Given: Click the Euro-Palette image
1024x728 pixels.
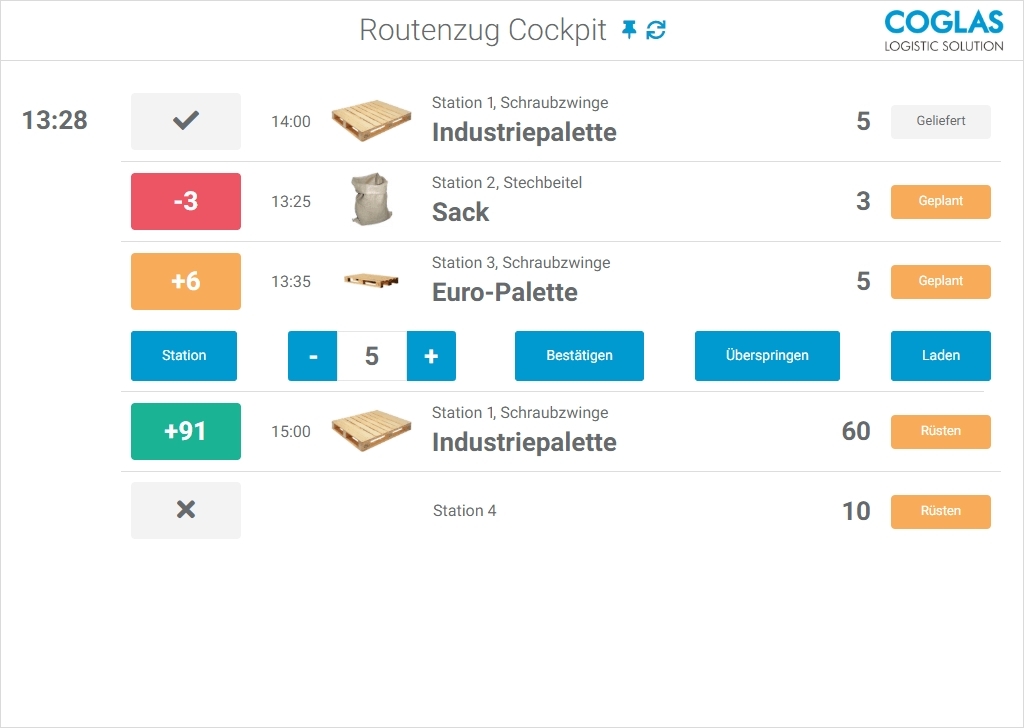Looking at the screenshot, I should pos(371,281).
